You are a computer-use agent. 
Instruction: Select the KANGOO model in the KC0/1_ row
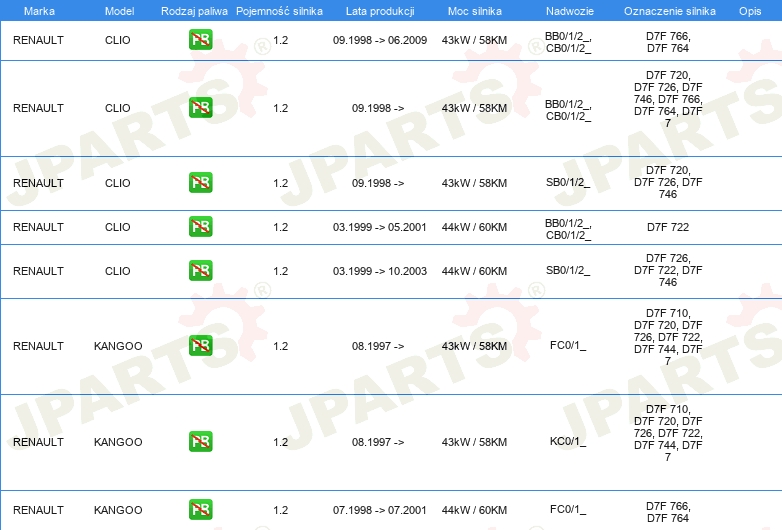tap(118, 442)
